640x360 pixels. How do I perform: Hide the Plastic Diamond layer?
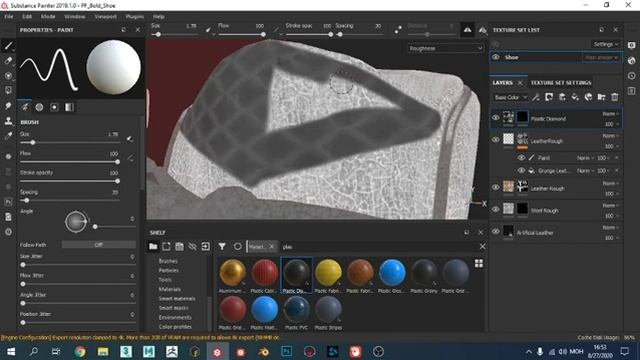tap(496, 118)
